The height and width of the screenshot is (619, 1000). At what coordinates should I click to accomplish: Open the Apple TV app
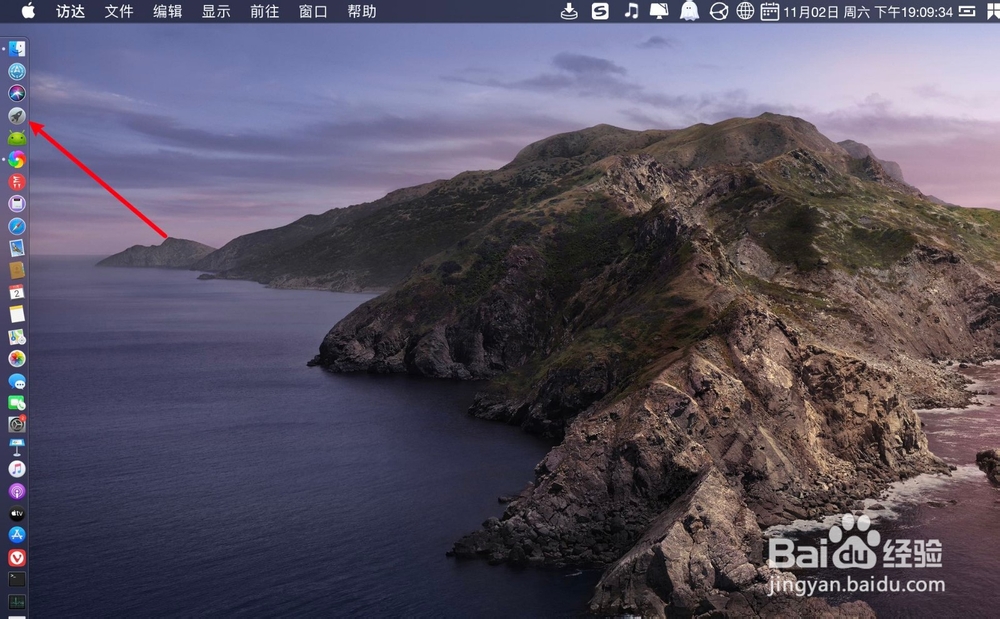[17, 513]
